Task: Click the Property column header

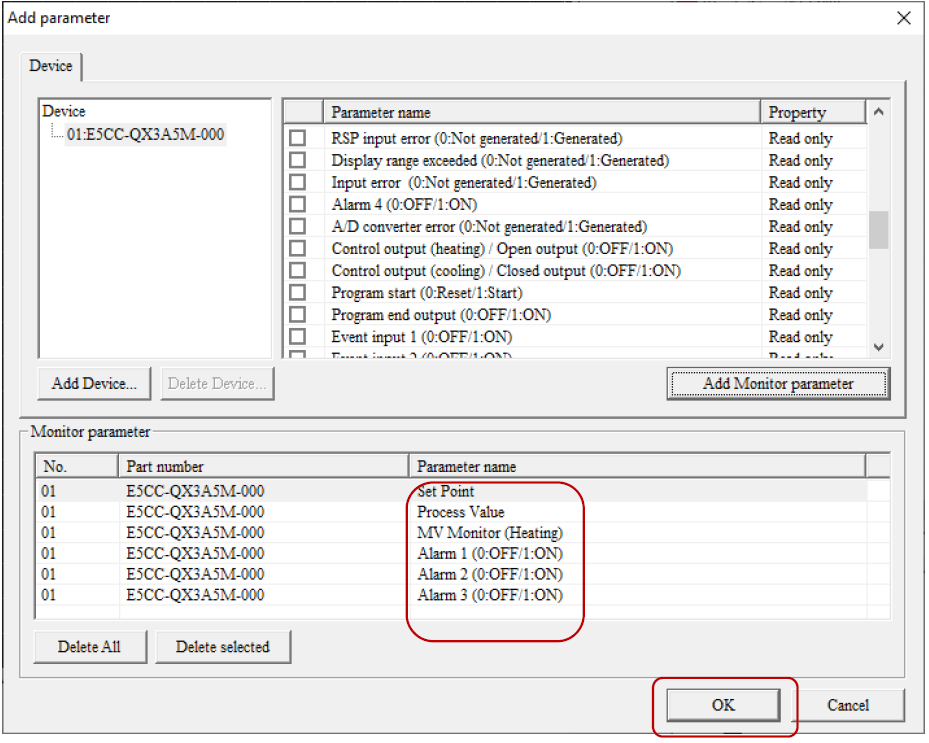Action: [x=813, y=112]
